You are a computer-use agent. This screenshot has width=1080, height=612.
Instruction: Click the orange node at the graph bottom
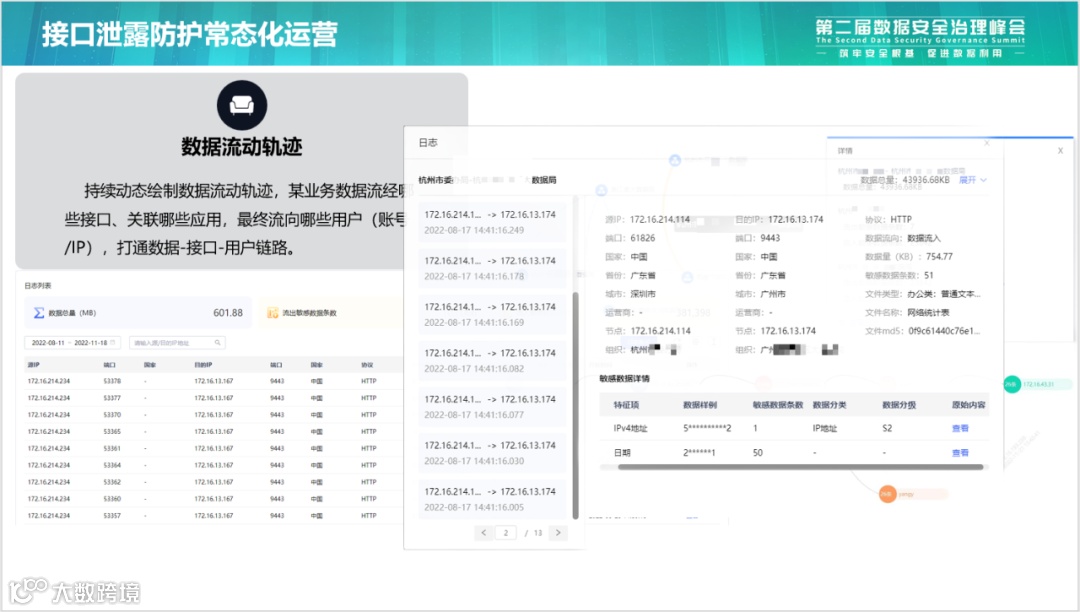pos(887,494)
